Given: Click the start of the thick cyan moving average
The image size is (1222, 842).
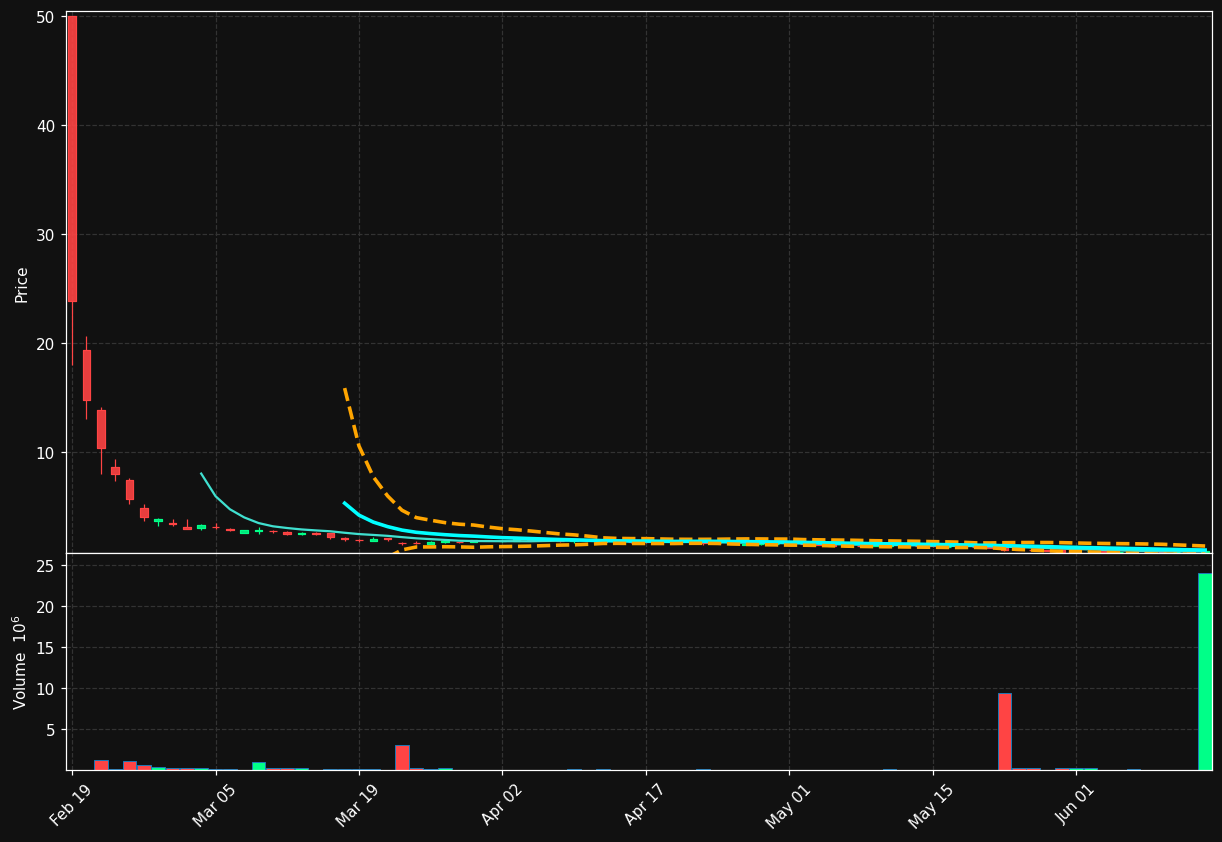Looking at the screenshot, I should [x=344, y=503].
